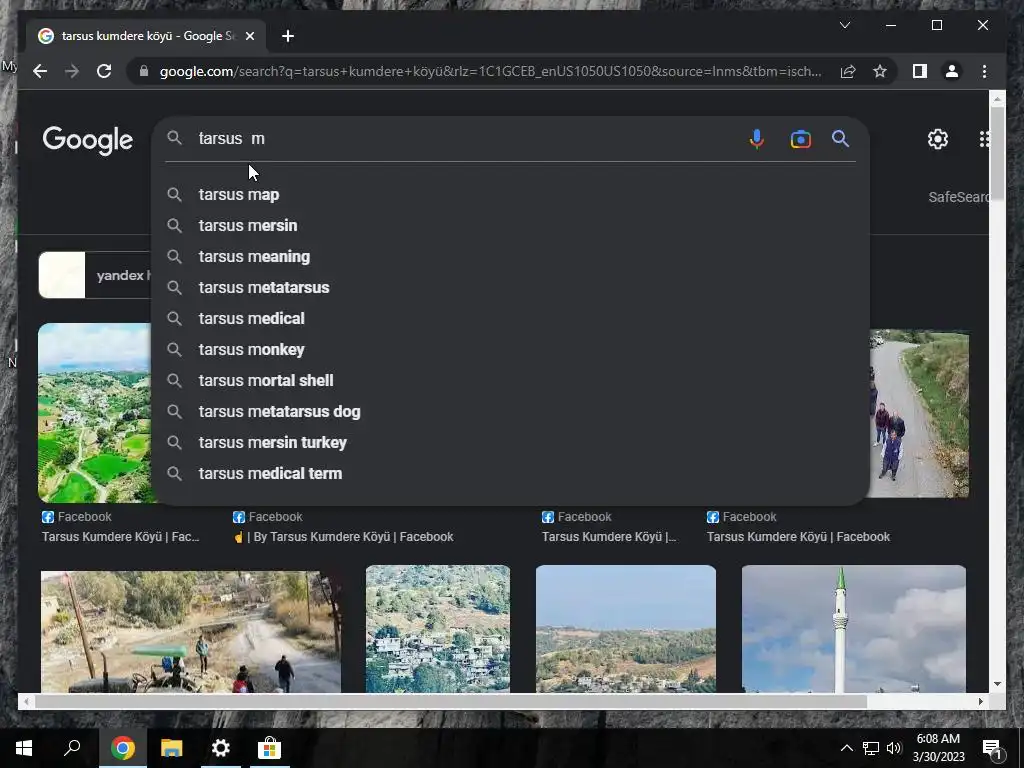Show hidden system tray icons

coord(846,748)
